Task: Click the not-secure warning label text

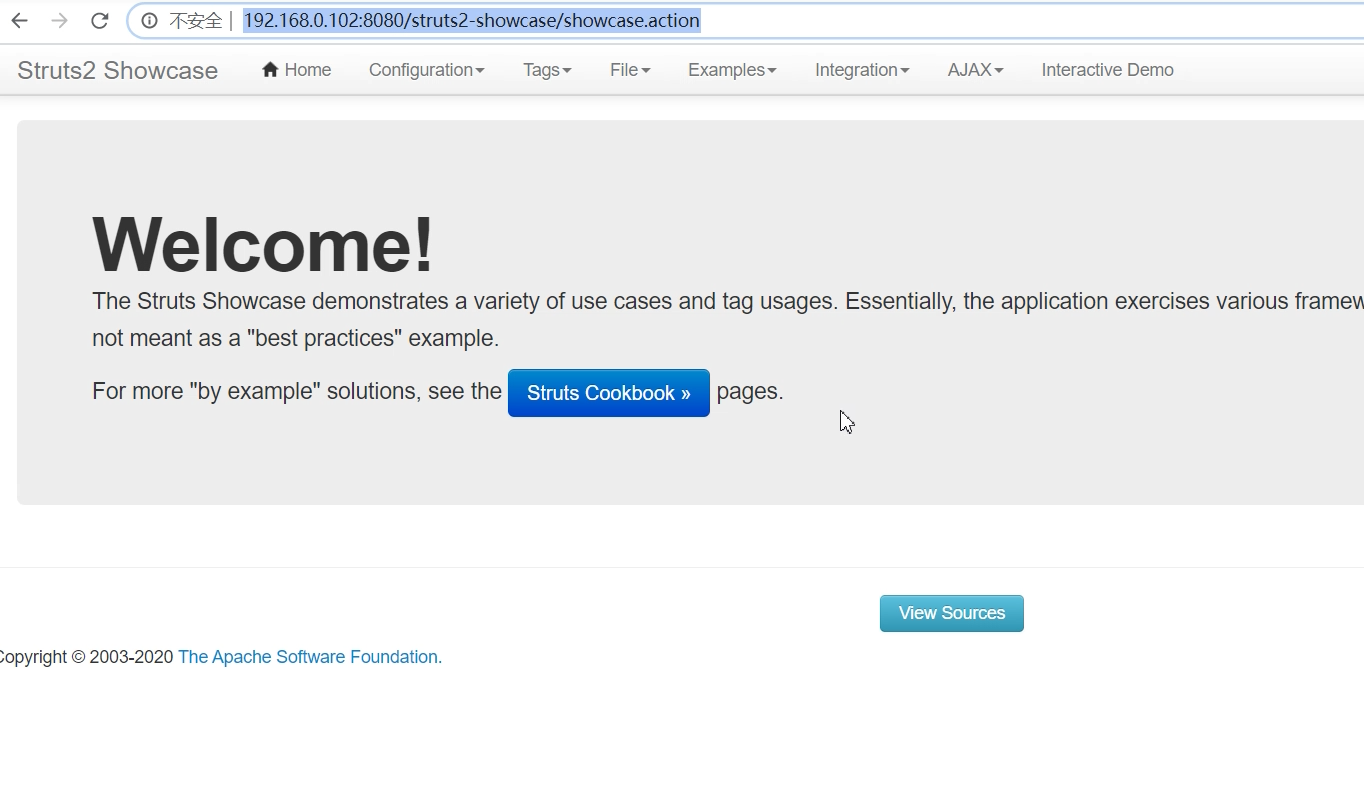Action: tap(195, 21)
